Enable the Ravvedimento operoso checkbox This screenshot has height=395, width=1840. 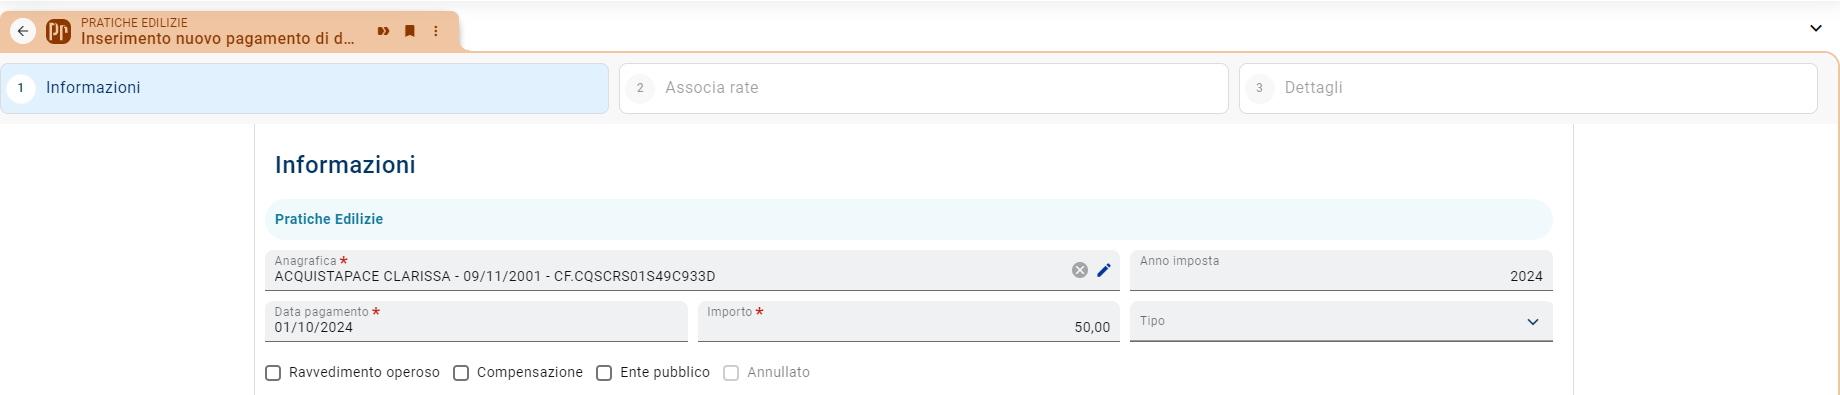[x=273, y=373]
